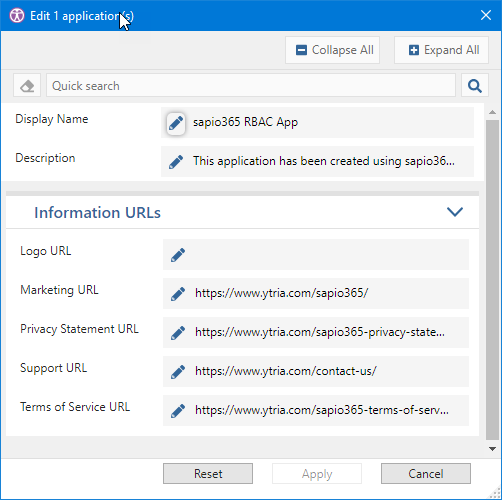Edit the Description using its pencil icon
The height and width of the screenshot is (500, 502).
176,162
